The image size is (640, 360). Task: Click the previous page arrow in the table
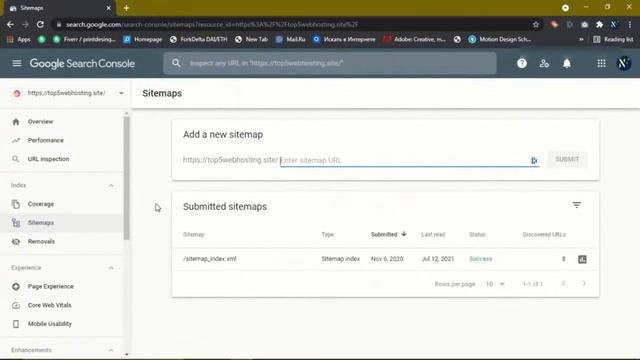tap(564, 283)
